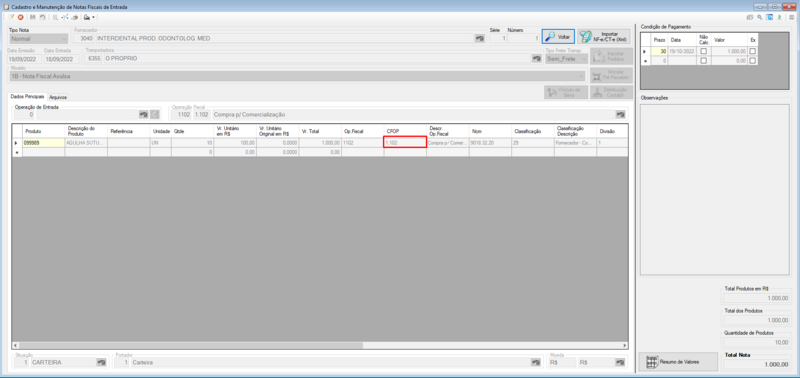This screenshot has height=378, width=800.
Task: Click the blue remote-support icon at top right
Action: click(769, 17)
